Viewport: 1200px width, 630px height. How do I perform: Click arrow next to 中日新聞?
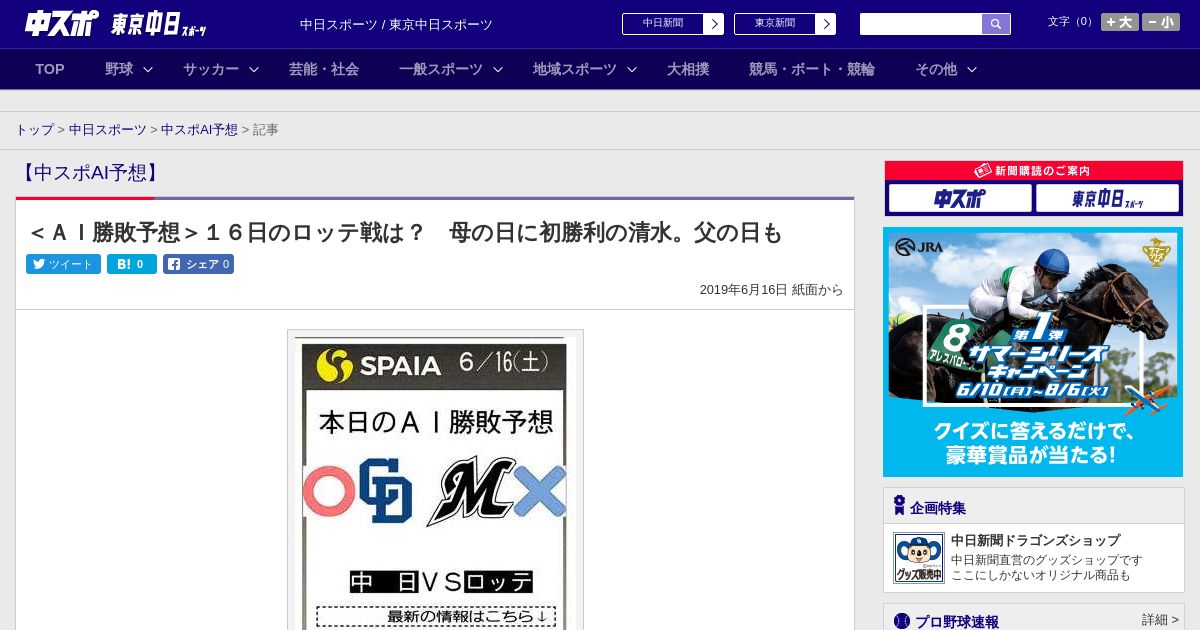point(714,24)
